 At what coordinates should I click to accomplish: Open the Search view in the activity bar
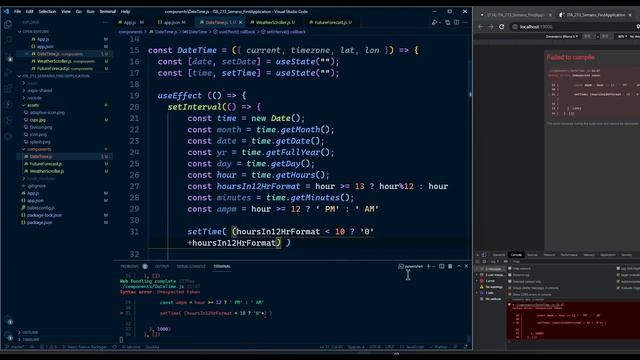[8, 40]
